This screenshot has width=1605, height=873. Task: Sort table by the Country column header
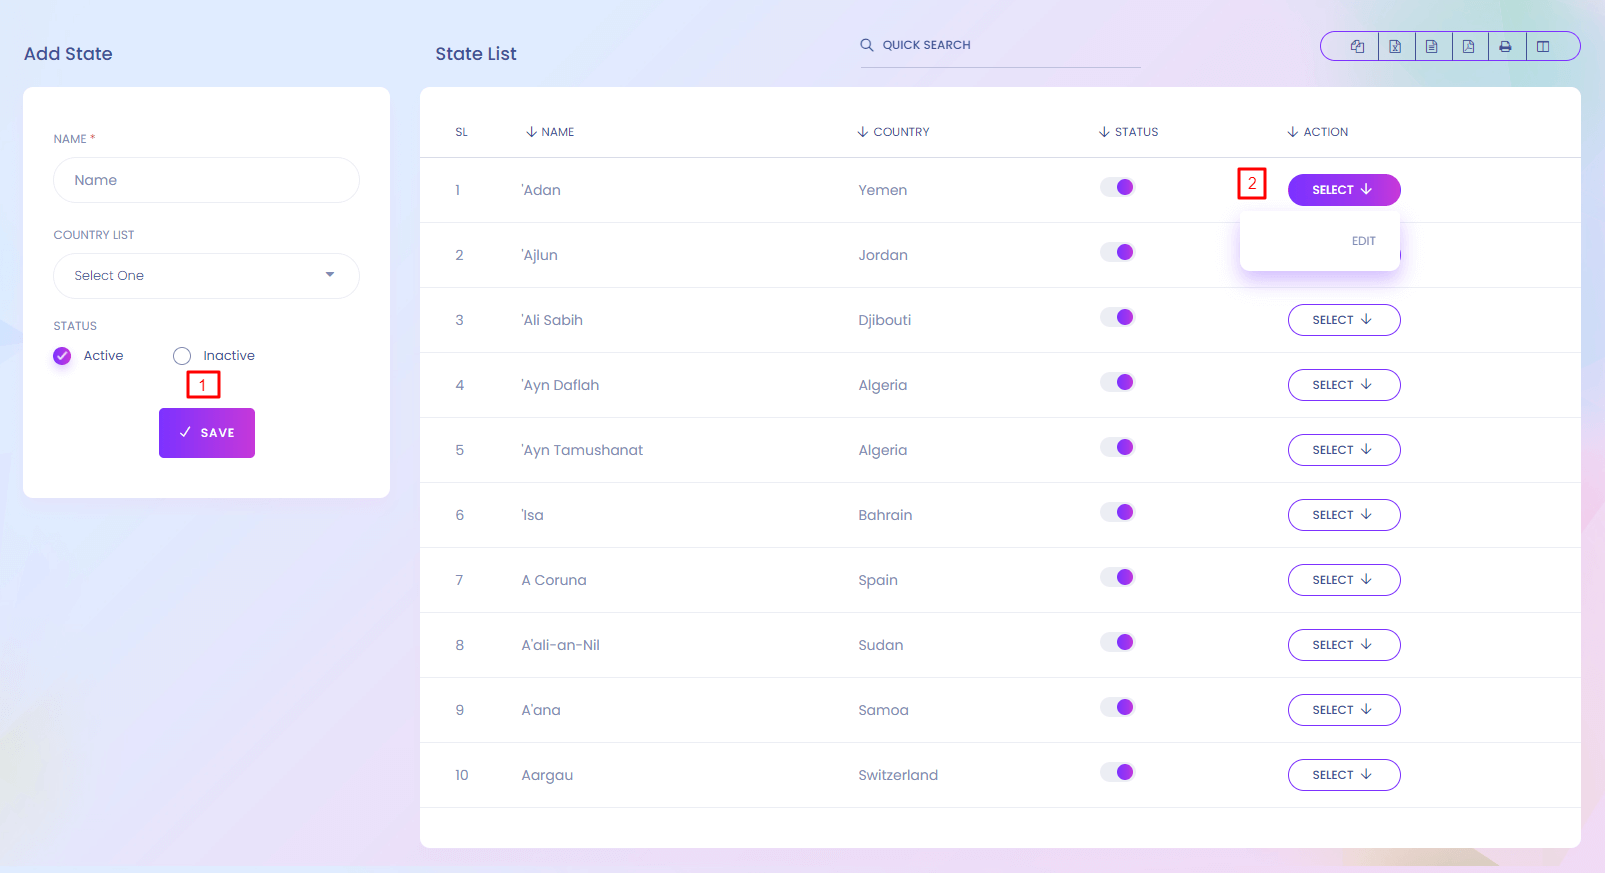click(x=900, y=132)
